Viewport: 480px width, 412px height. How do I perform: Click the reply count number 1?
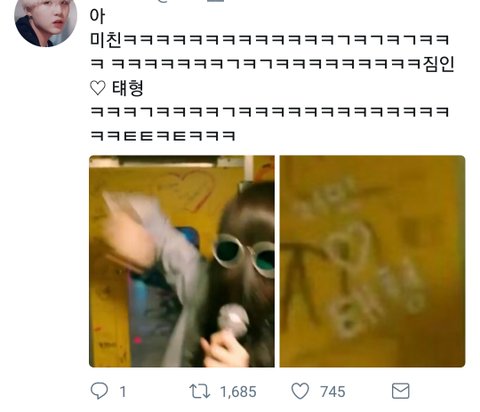(x=123, y=392)
